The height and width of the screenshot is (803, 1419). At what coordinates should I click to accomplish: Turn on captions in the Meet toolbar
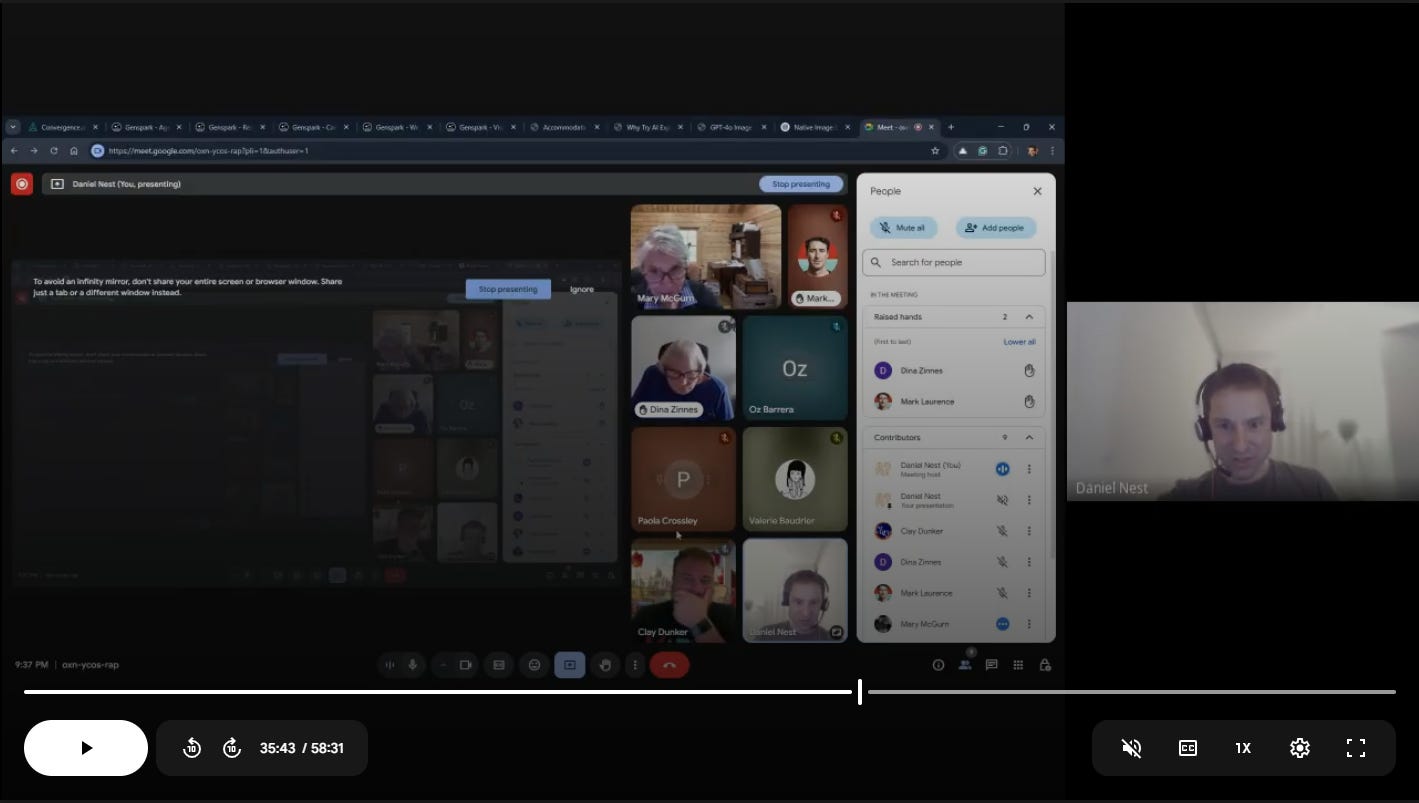[x=499, y=665]
